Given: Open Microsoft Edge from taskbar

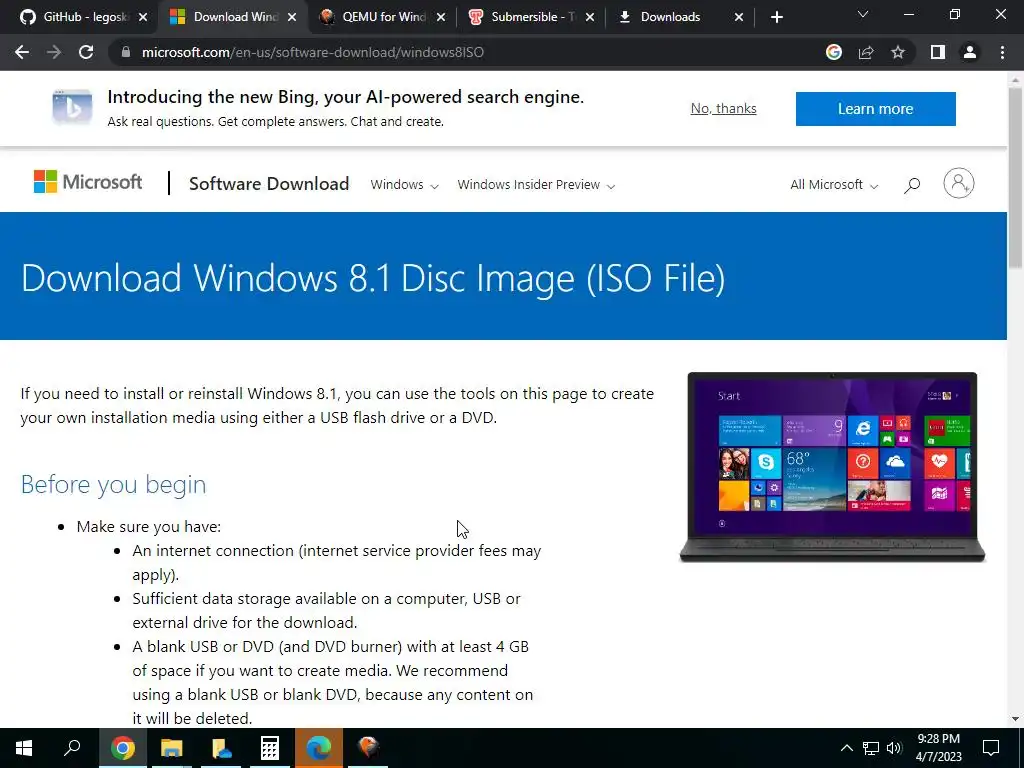Looking at the screenshot, I should tap(319, 748).
